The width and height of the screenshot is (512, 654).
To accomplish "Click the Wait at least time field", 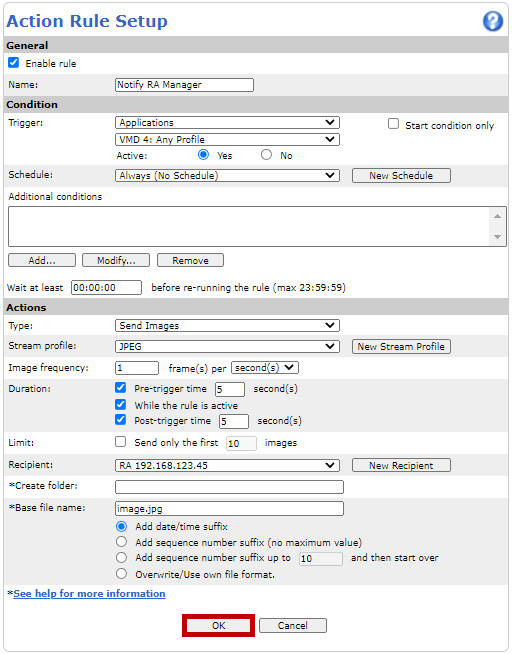I will tap(106, 288).
